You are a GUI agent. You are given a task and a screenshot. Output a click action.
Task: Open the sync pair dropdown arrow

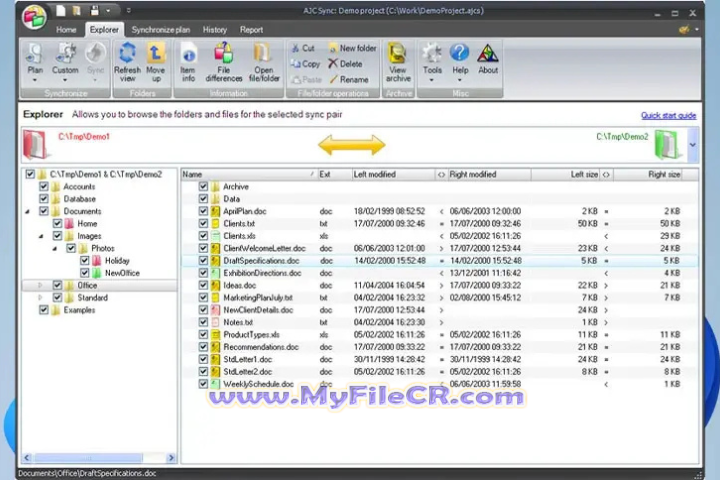click(693, 145)
